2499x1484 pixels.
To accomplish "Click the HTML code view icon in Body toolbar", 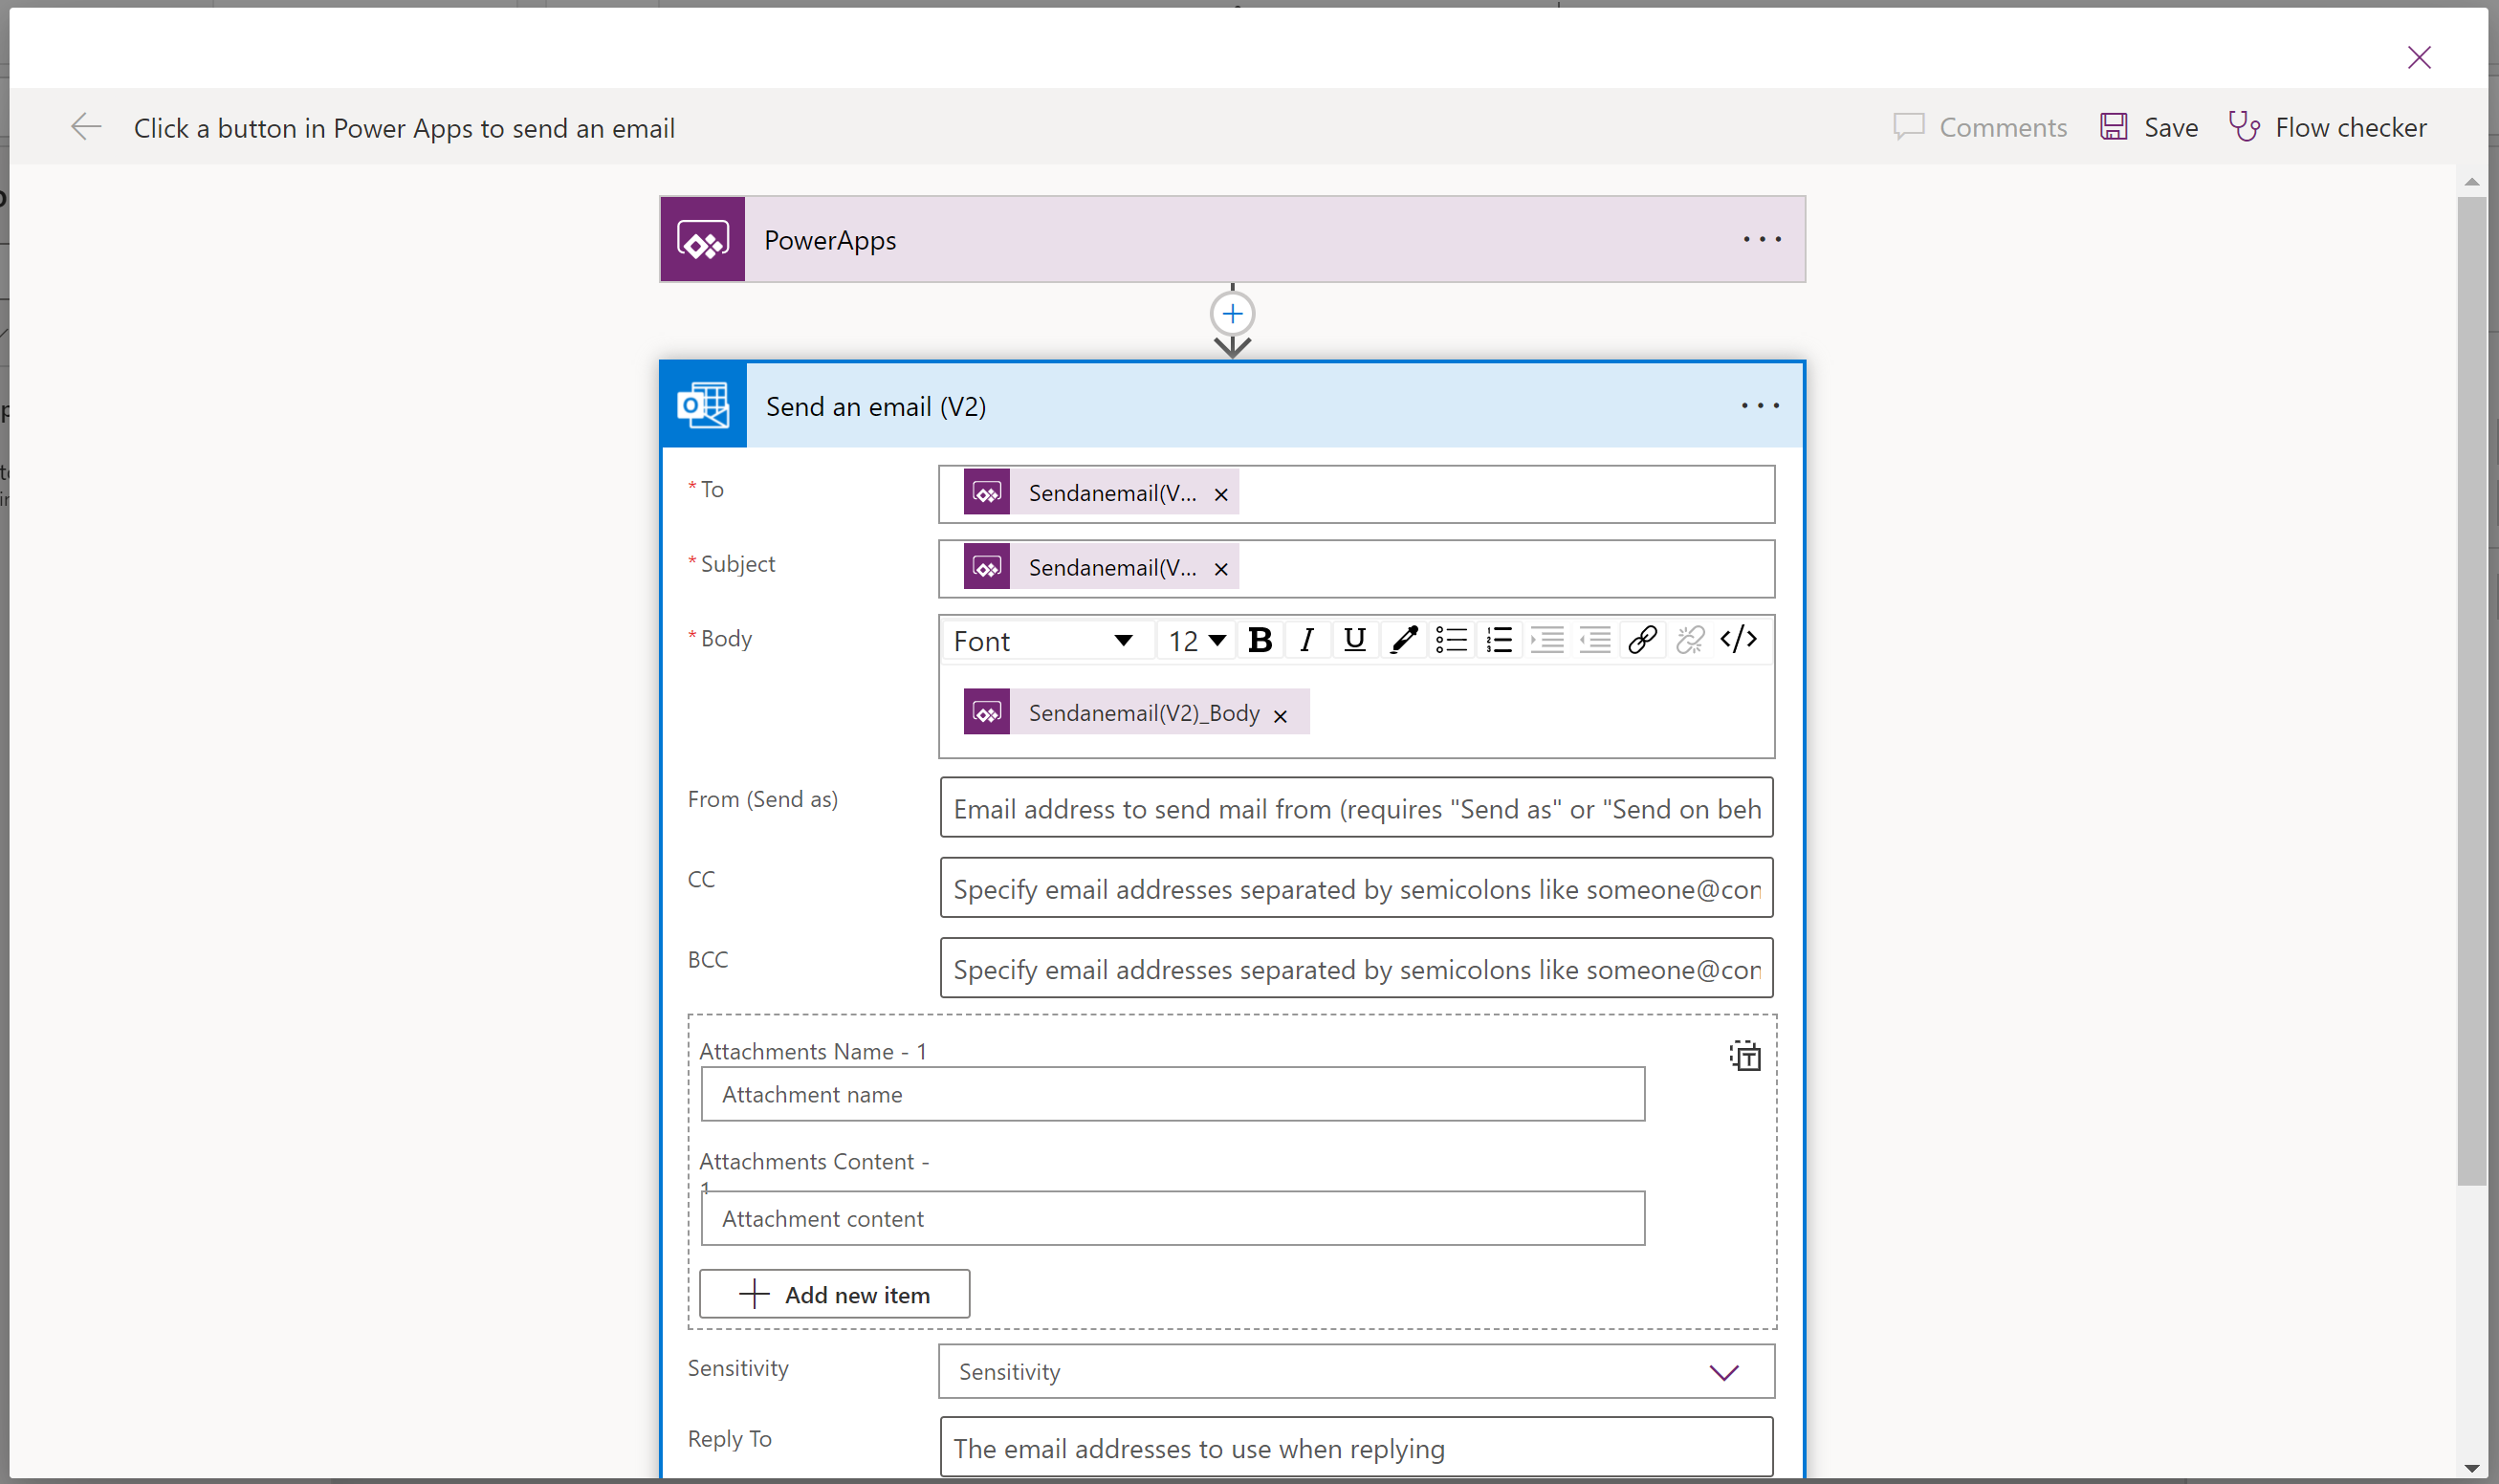I will click(x=1740, y=640).
